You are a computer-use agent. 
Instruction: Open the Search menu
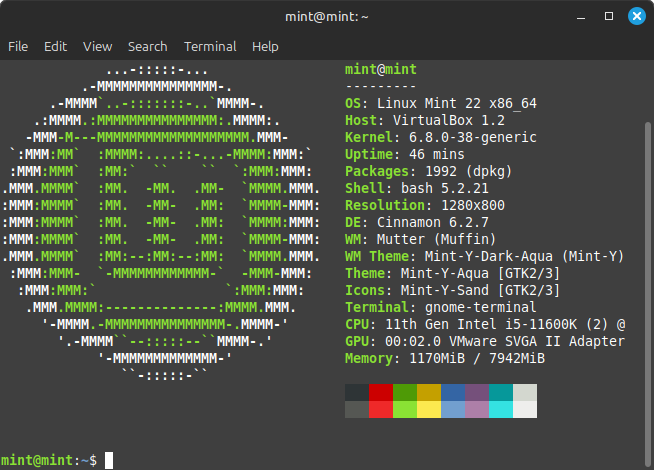point(147,46)
